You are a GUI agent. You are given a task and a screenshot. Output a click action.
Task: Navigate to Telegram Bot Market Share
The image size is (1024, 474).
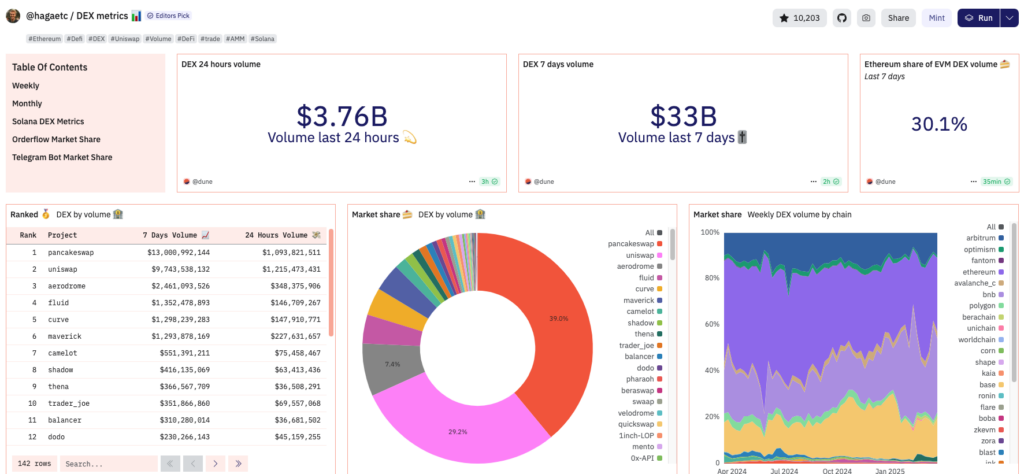click(x=62, y=157)
